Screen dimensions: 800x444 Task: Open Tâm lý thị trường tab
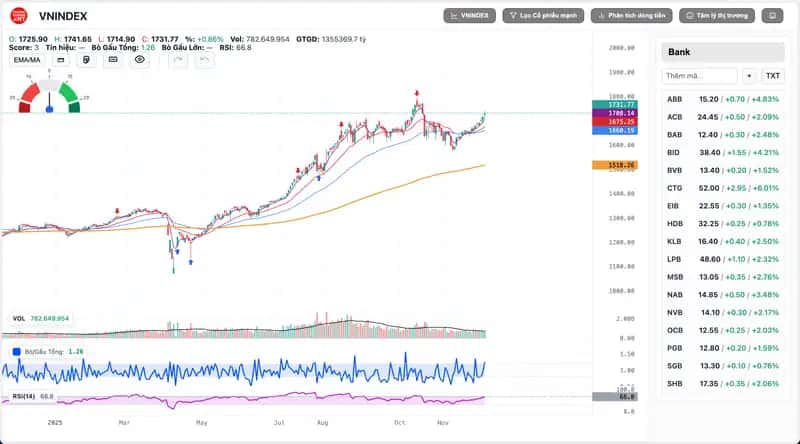point(716,16)
